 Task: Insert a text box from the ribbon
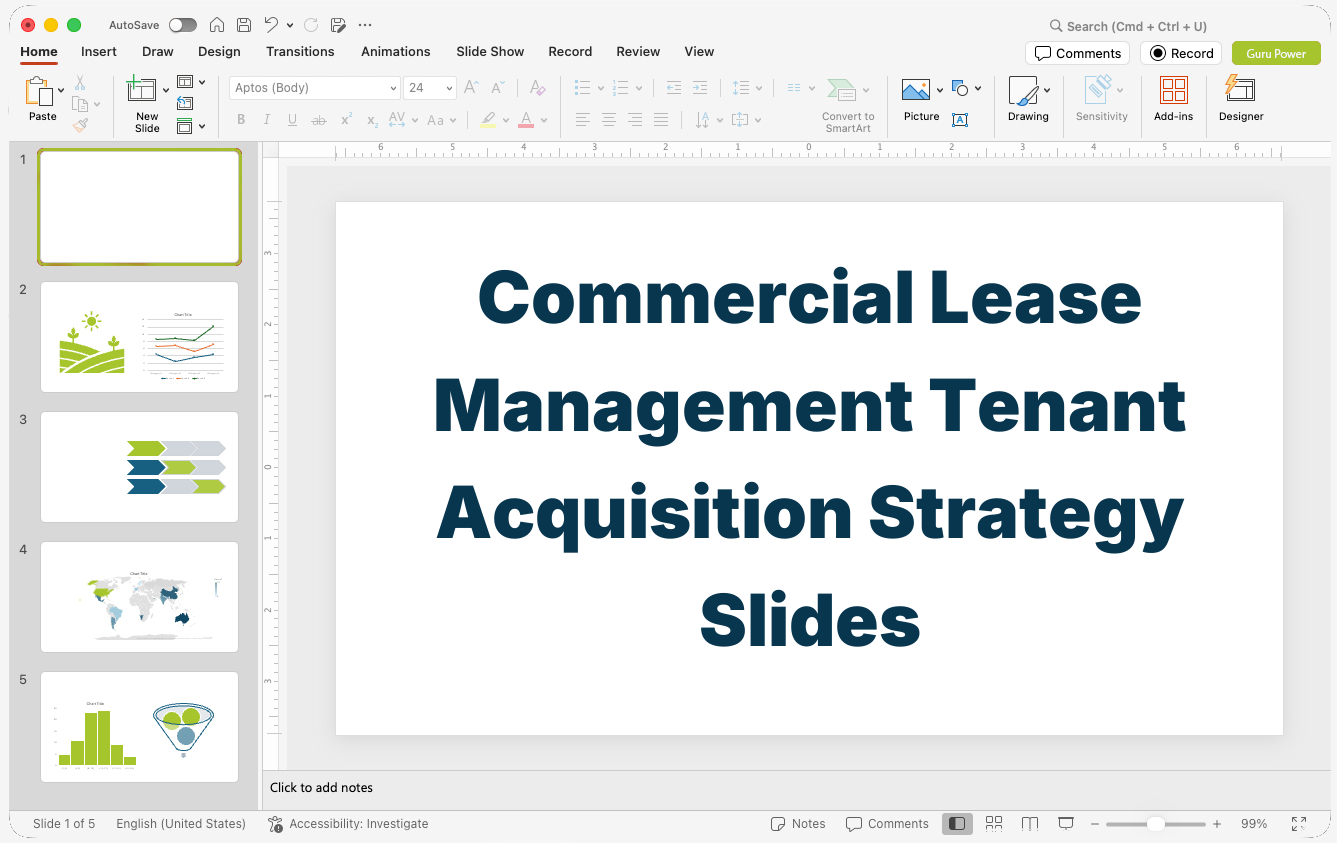pos(960,120)
